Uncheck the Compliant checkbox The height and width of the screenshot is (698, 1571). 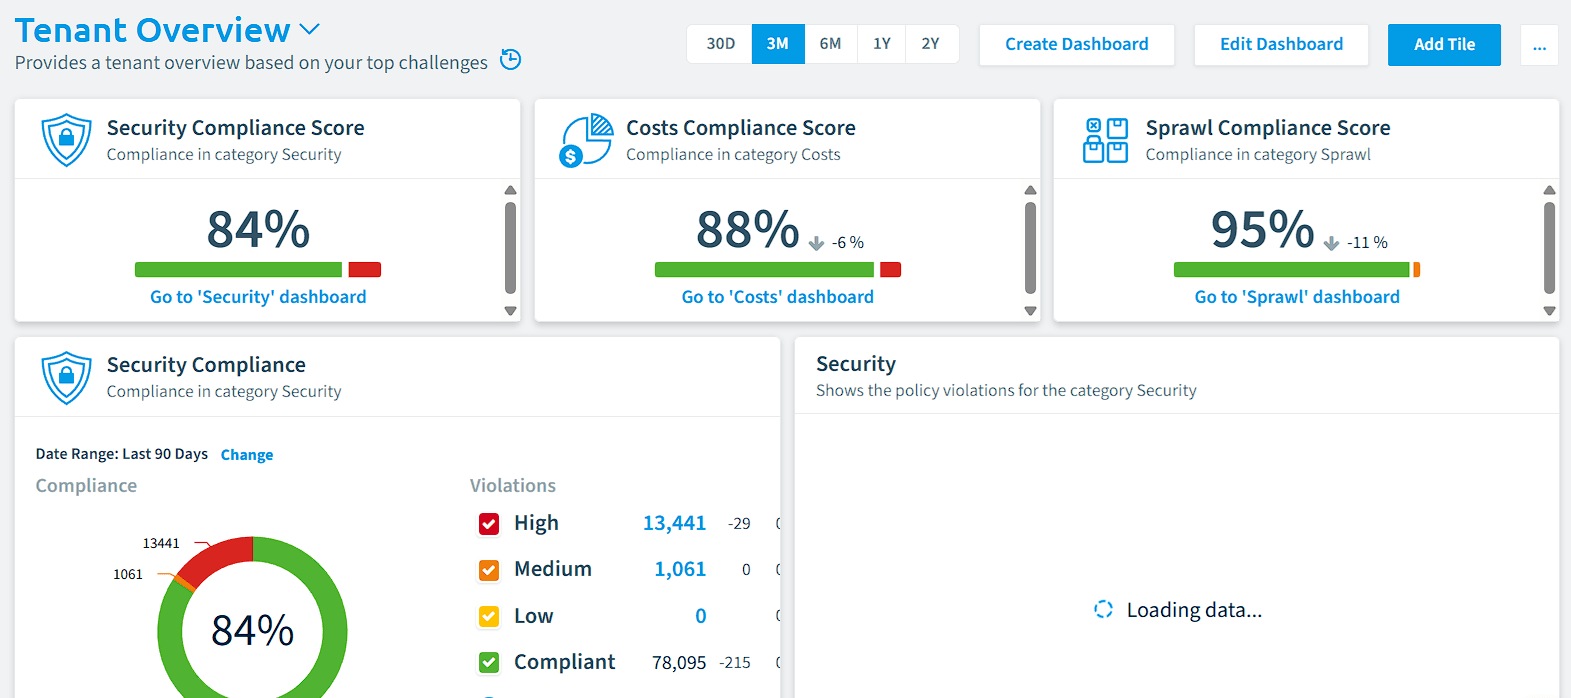(489, 662)
